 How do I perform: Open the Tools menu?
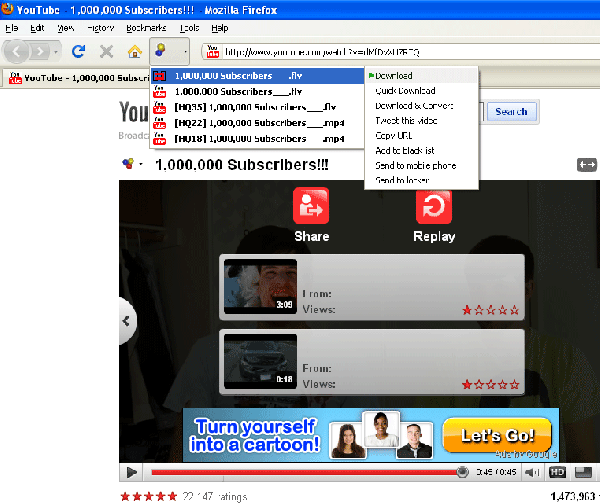coord(189,28)
